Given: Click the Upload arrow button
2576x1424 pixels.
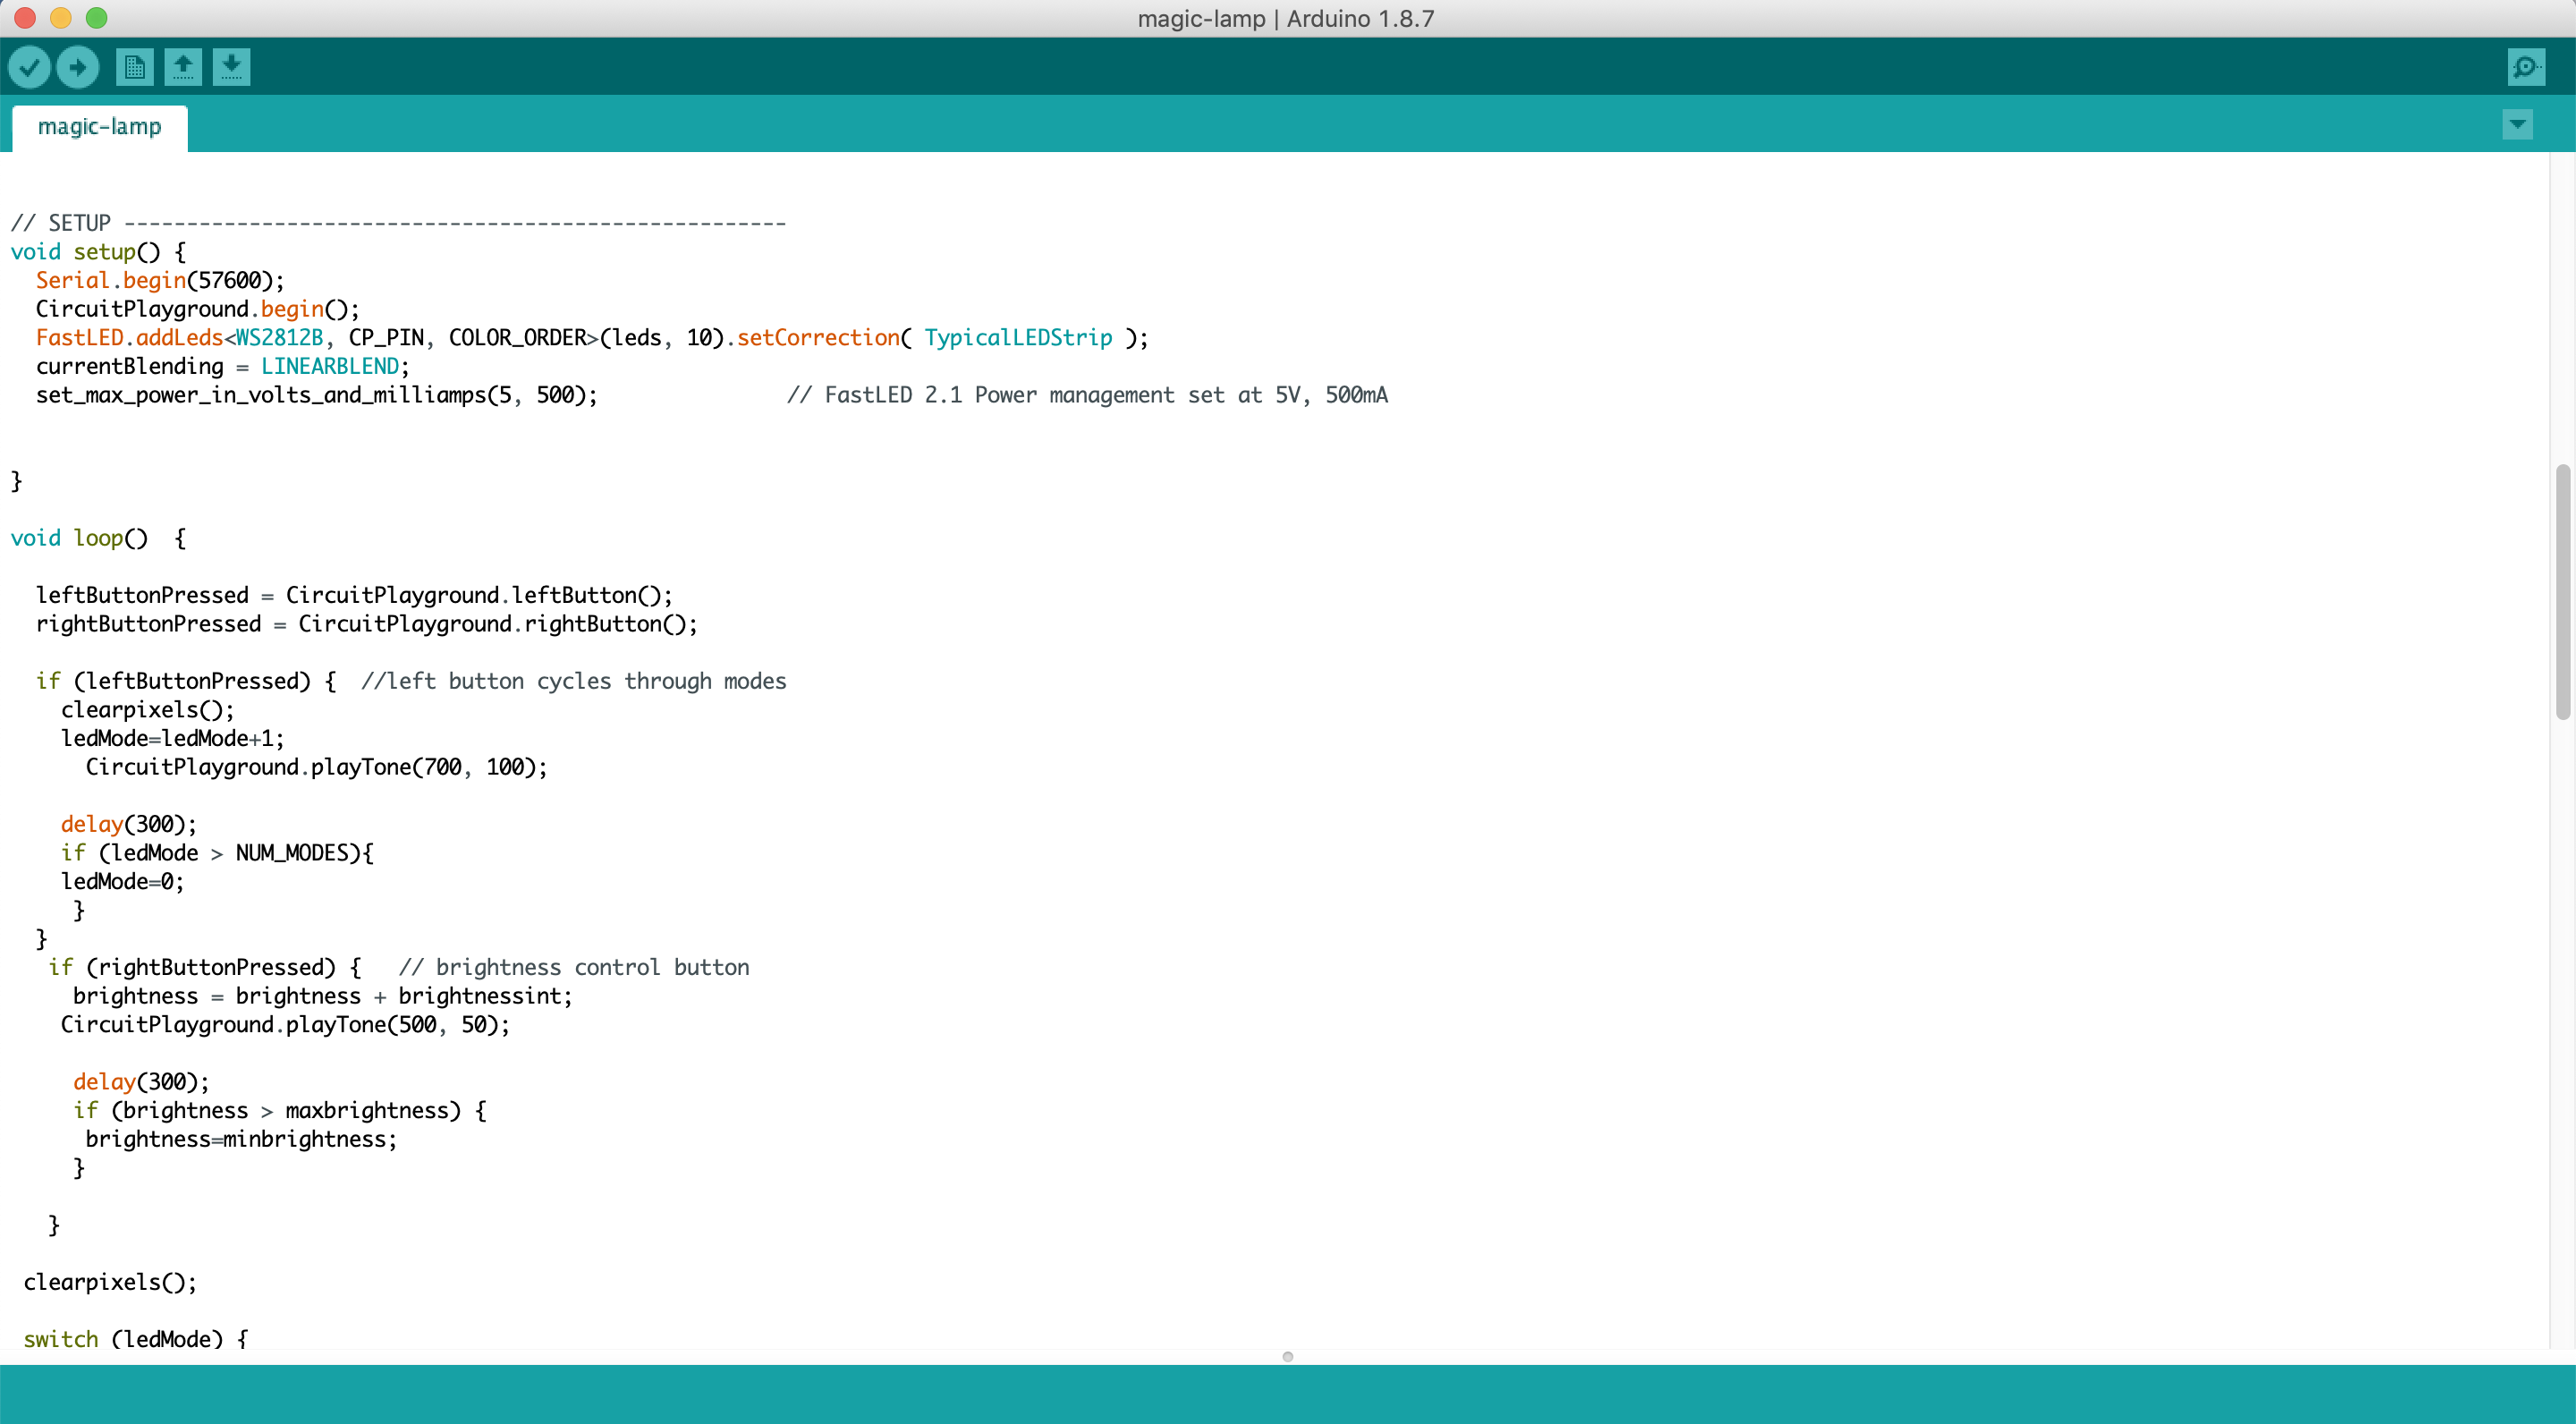Looking at the screenshot, I should [77, 67].
